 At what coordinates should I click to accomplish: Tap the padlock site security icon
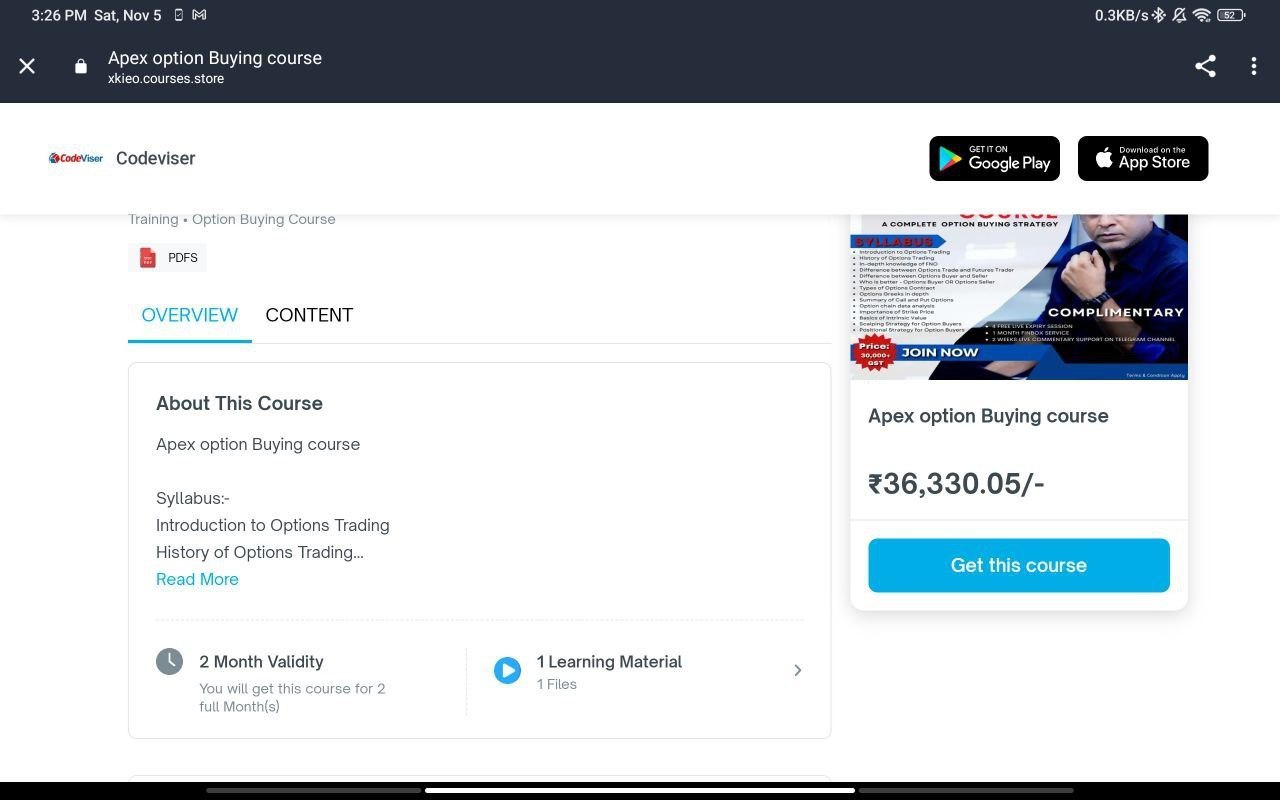[81, 66]
